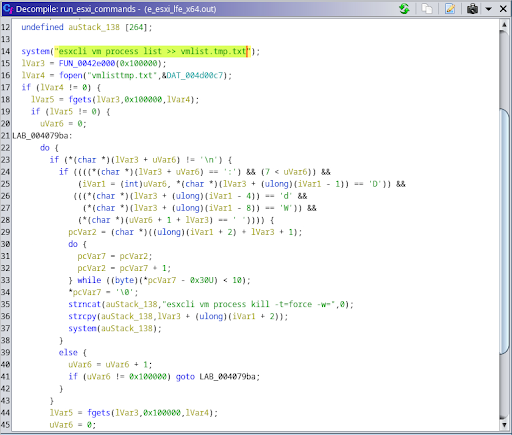Click fgets on line 18
512x435 pixels.
click(x=80, y=99)
